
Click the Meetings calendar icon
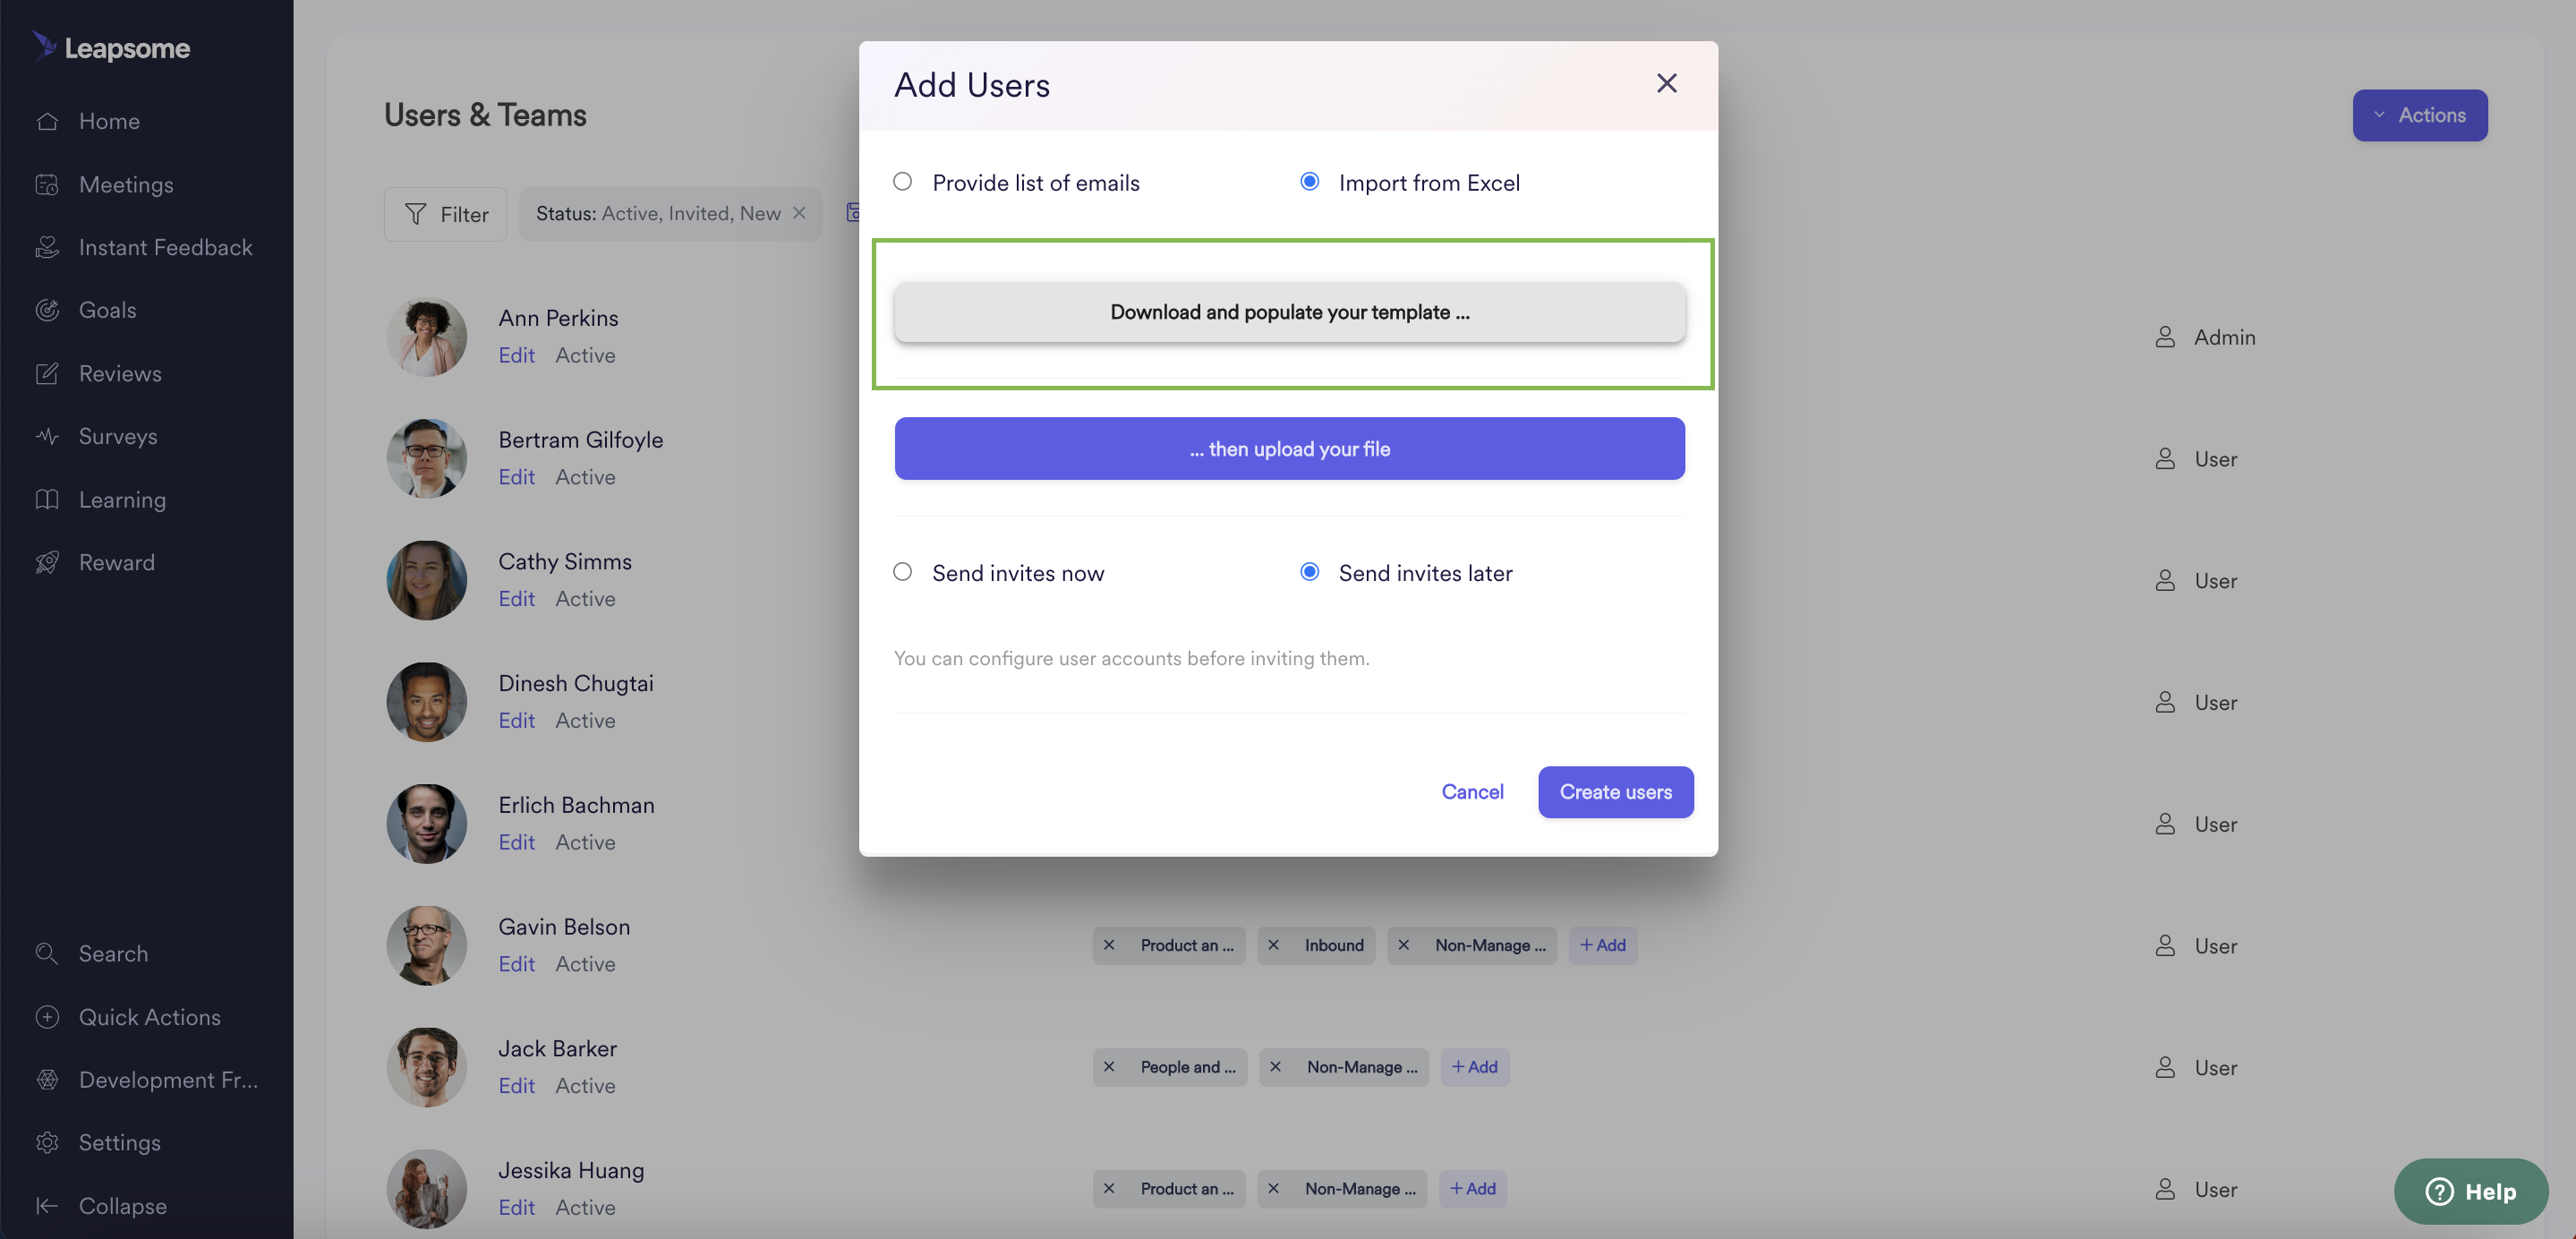click(47, 184)
